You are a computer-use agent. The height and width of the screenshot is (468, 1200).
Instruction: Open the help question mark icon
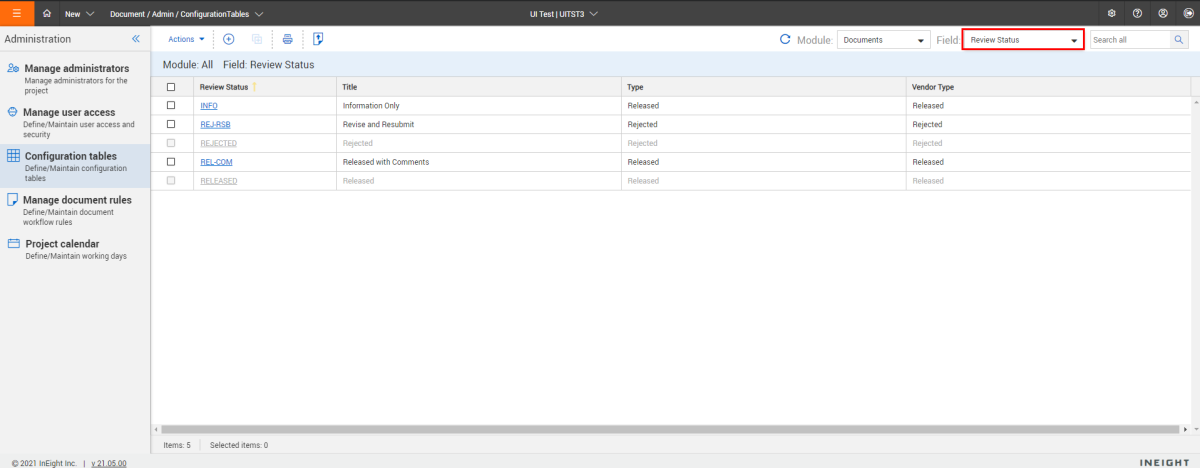pos(1137,13)
